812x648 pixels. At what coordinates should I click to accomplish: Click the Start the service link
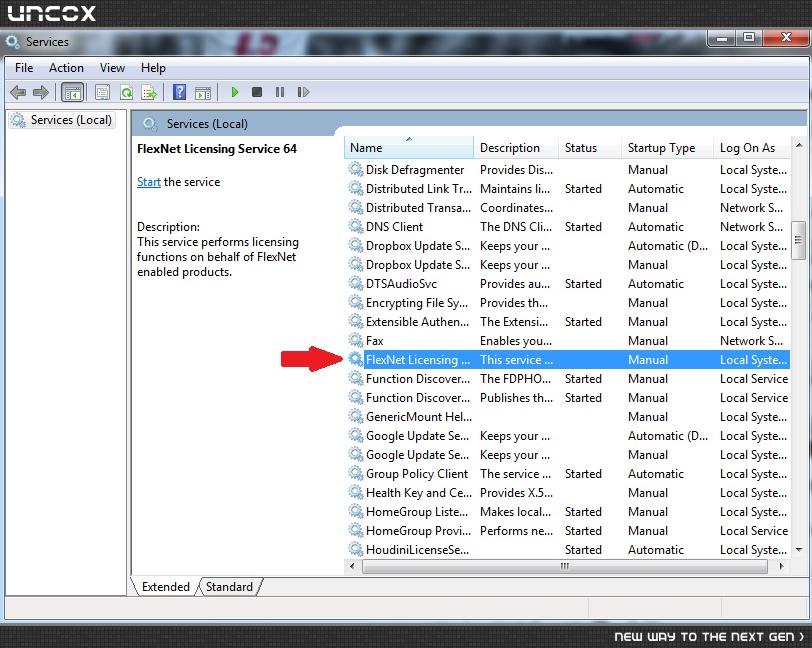(149, 182)
